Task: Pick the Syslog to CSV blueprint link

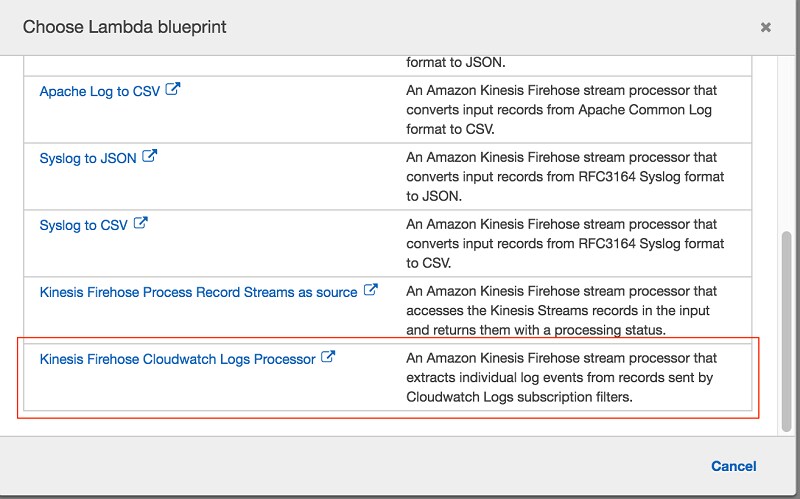Action: point(84,225)
